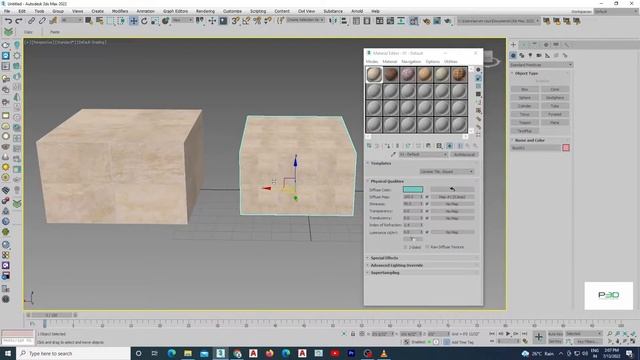
Task: Toggle Luminance map enable checkbox
Action: click(x=427, y=232)
